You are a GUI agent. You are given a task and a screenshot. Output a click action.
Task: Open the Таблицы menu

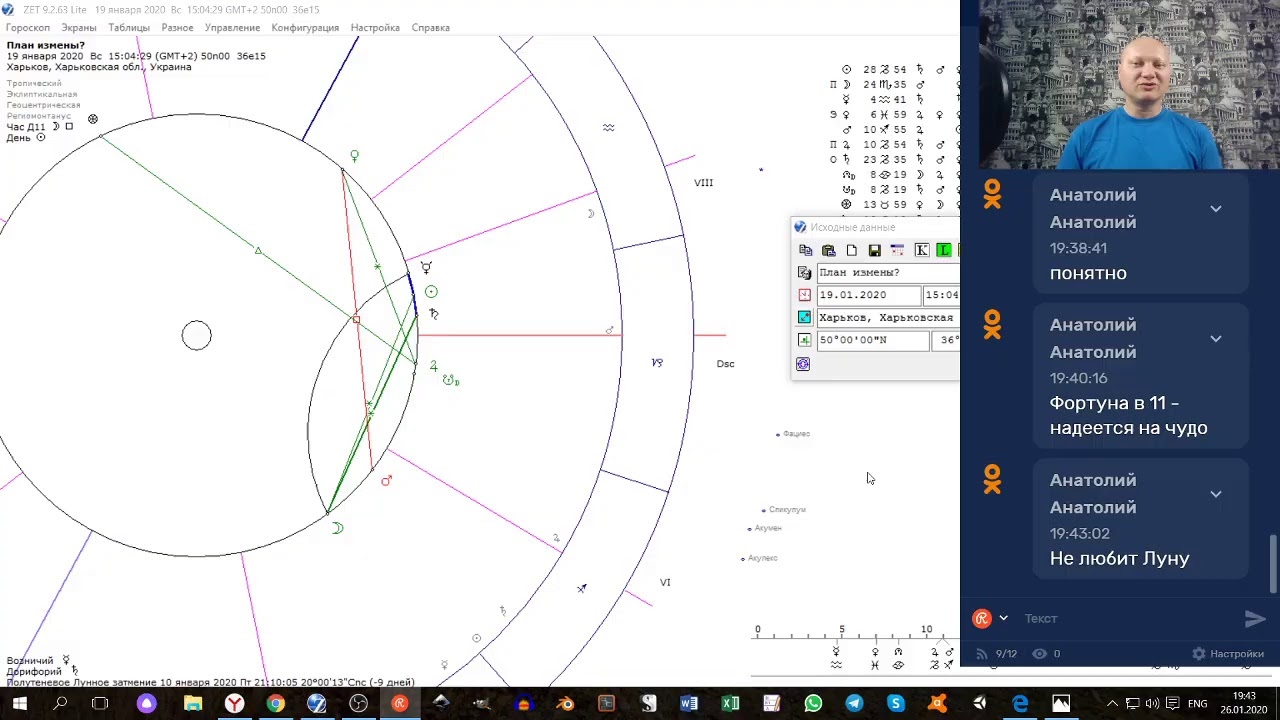tap(129, 28)
